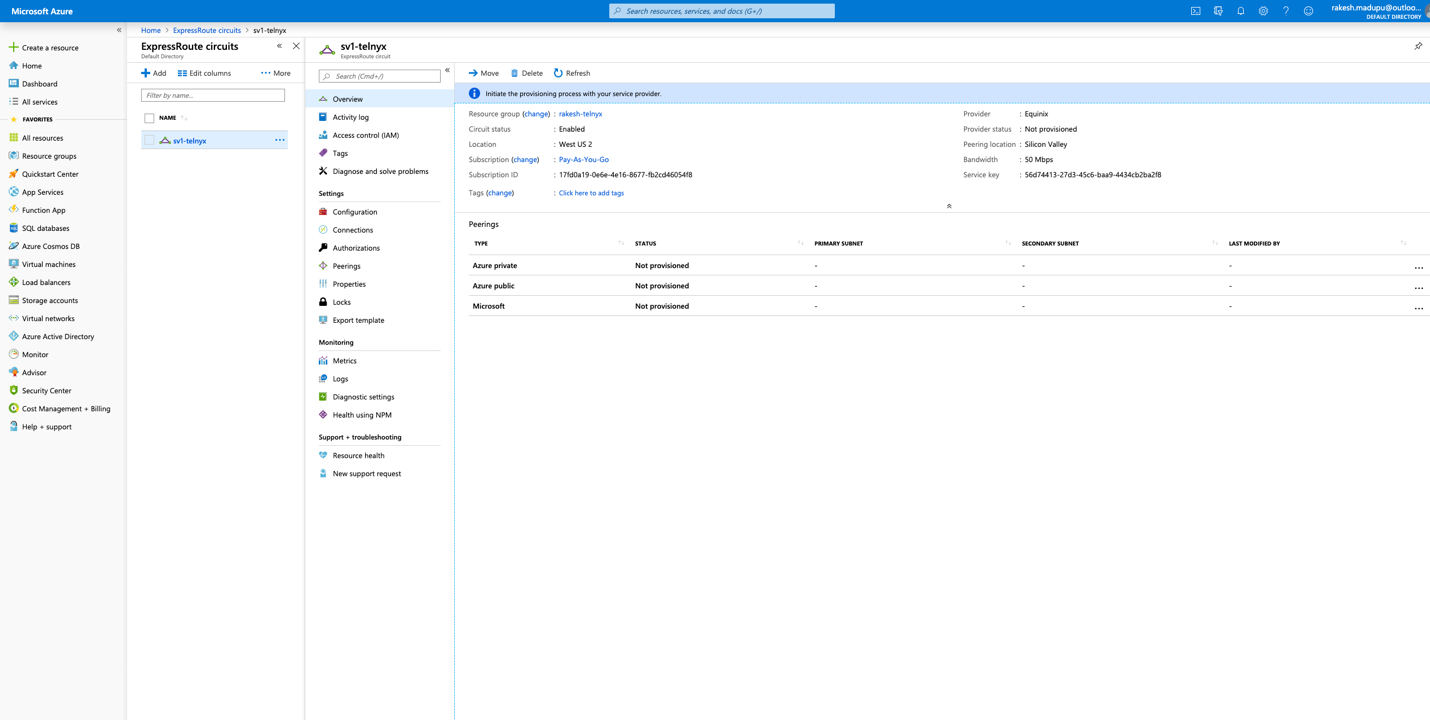
Task: Open Azure Cosmos DB in sidebar
Action: click(50, 246)
